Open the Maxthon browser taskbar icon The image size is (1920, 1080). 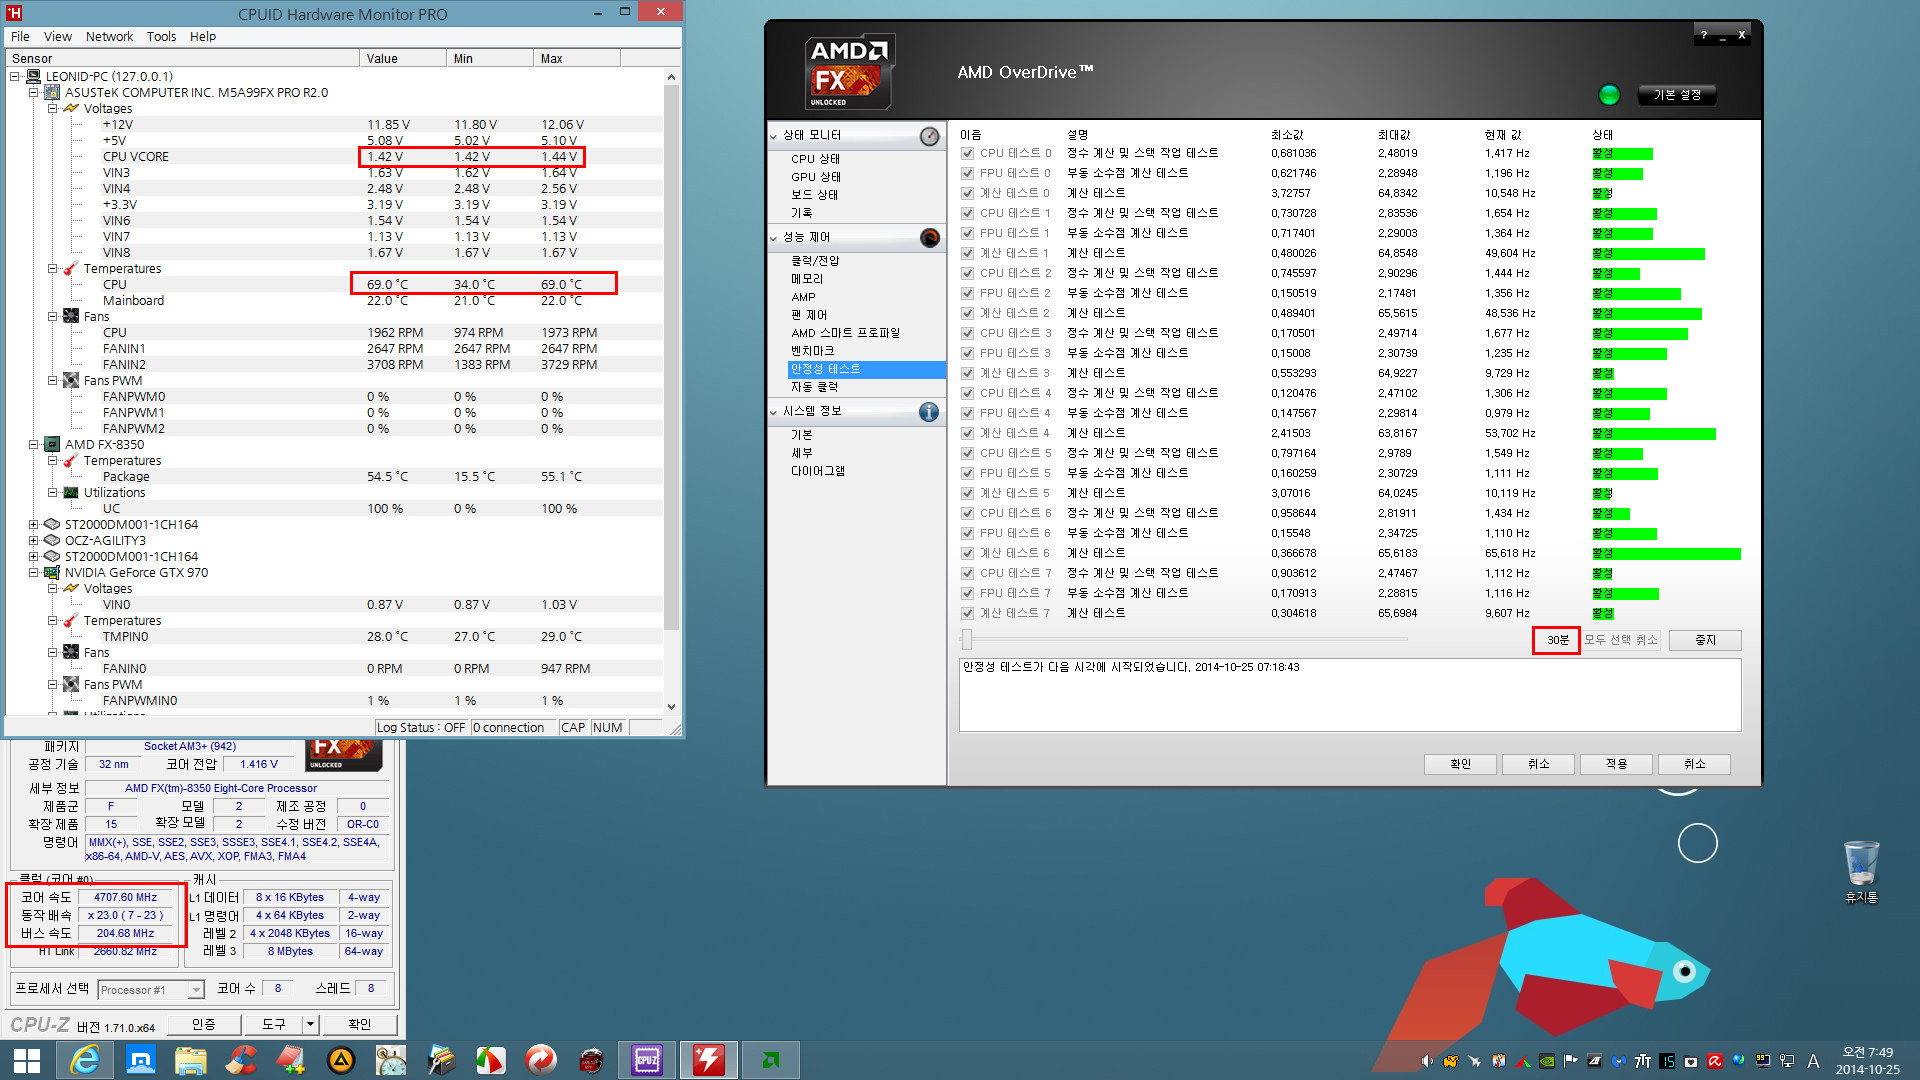click(x=141, y=1060)
